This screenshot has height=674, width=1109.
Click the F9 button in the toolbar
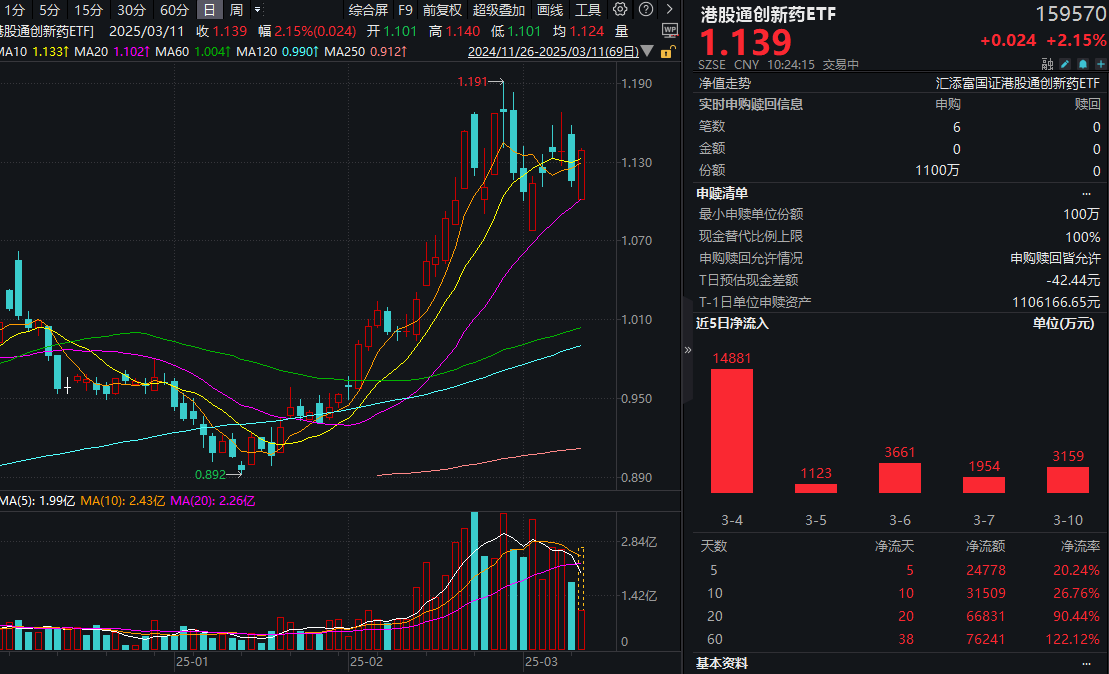click(x=405, y=10)
